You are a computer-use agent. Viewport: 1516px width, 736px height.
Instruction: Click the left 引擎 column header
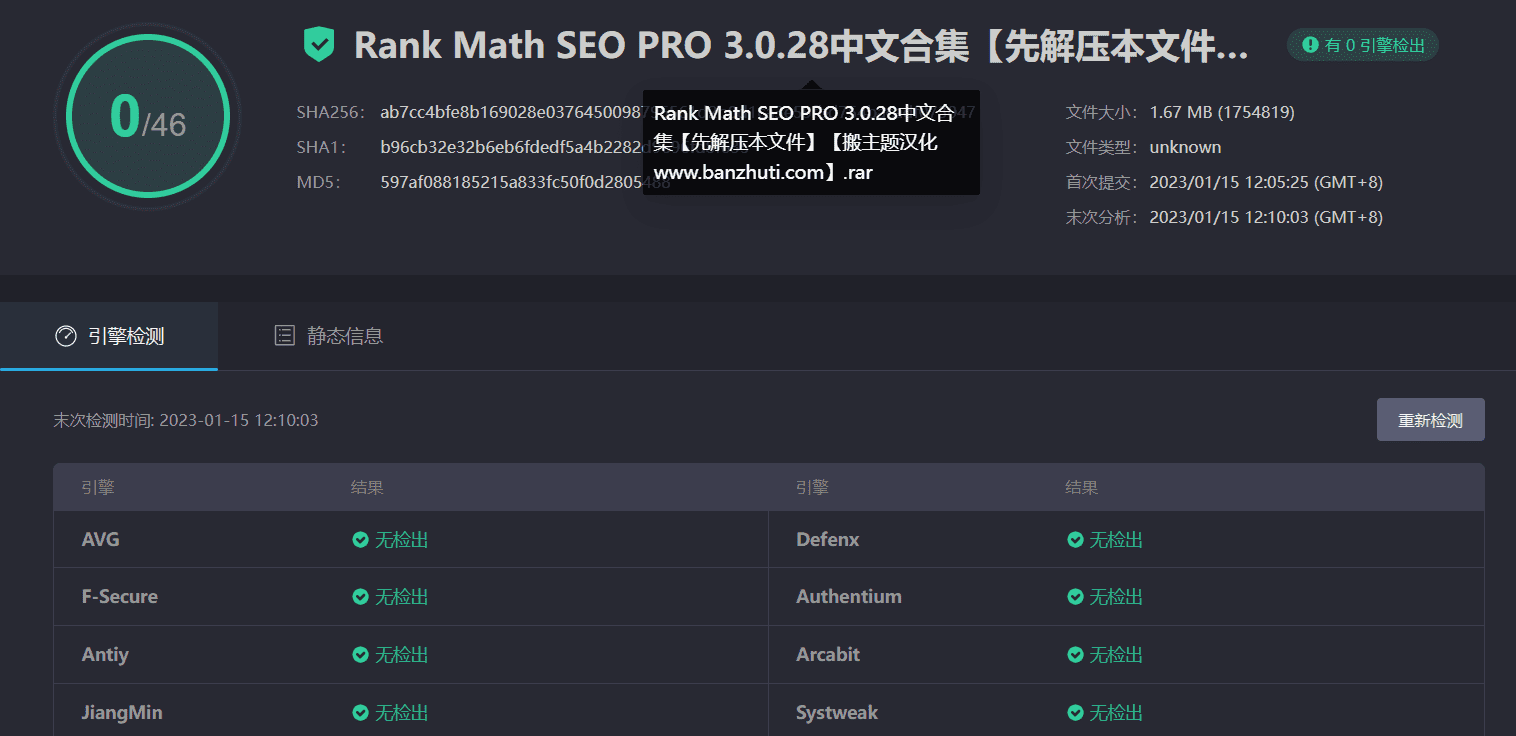point(98,488)
